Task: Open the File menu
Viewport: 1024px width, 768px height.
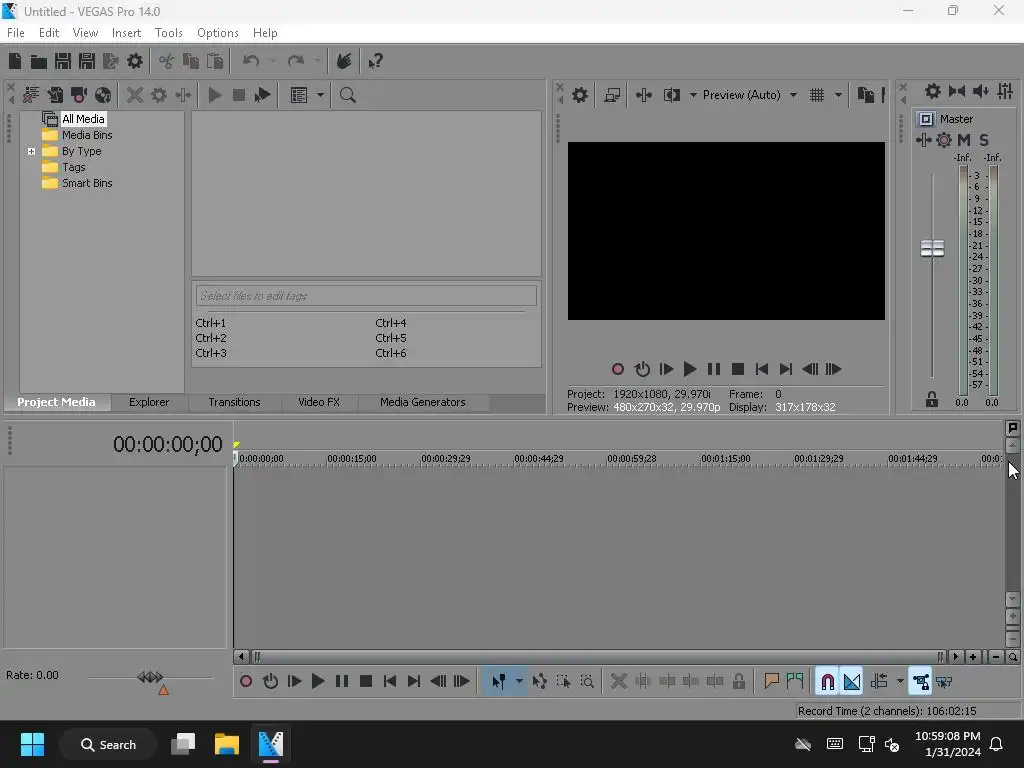Action: tap(16, 33)
